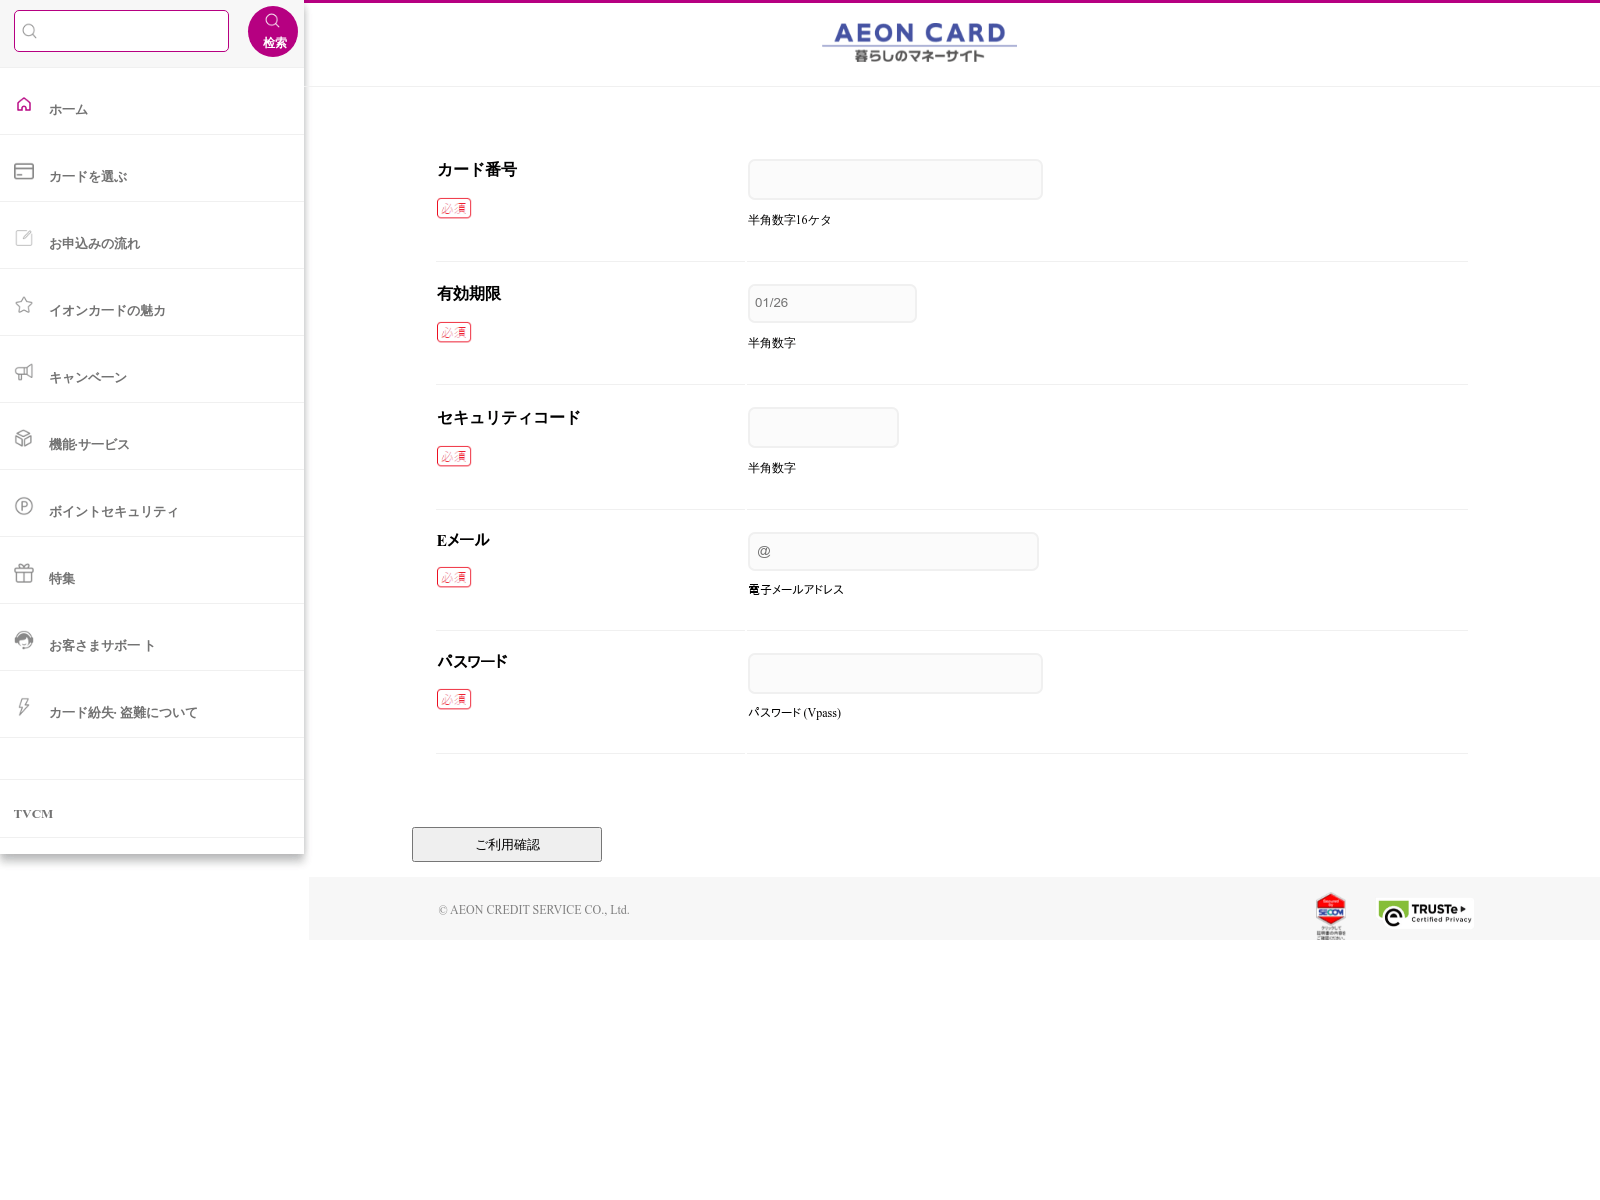Click the AEON CREDIT SERVICE copyright text
The width and height of the screenshot is (1600, 1200).
click(x=534, y=910)
